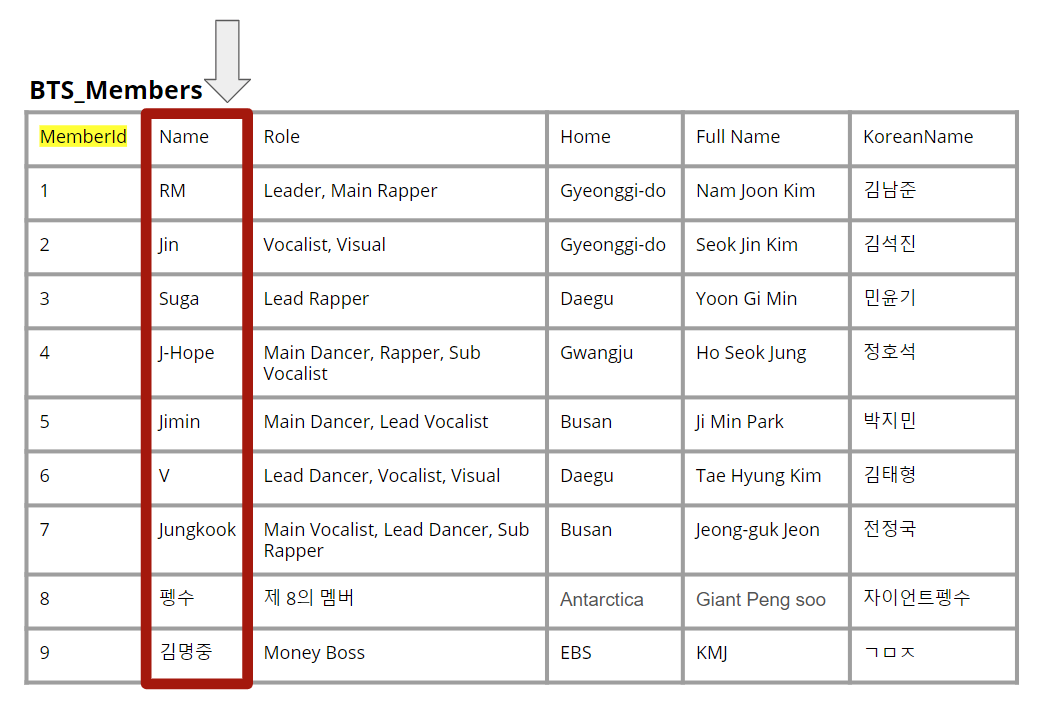Click full name Yoon Gi Min
1045x702 pixels.
coord(746,299)
